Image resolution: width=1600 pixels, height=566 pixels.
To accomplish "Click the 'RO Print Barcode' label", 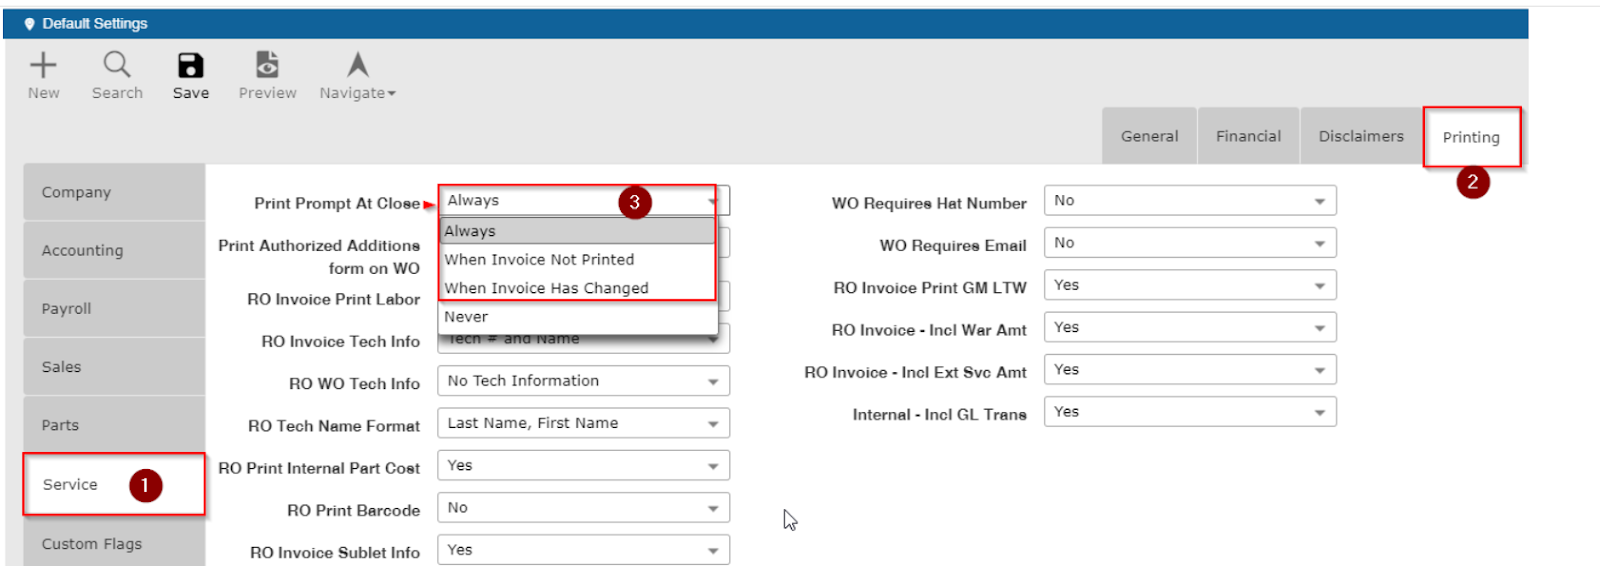I will 353,510.
